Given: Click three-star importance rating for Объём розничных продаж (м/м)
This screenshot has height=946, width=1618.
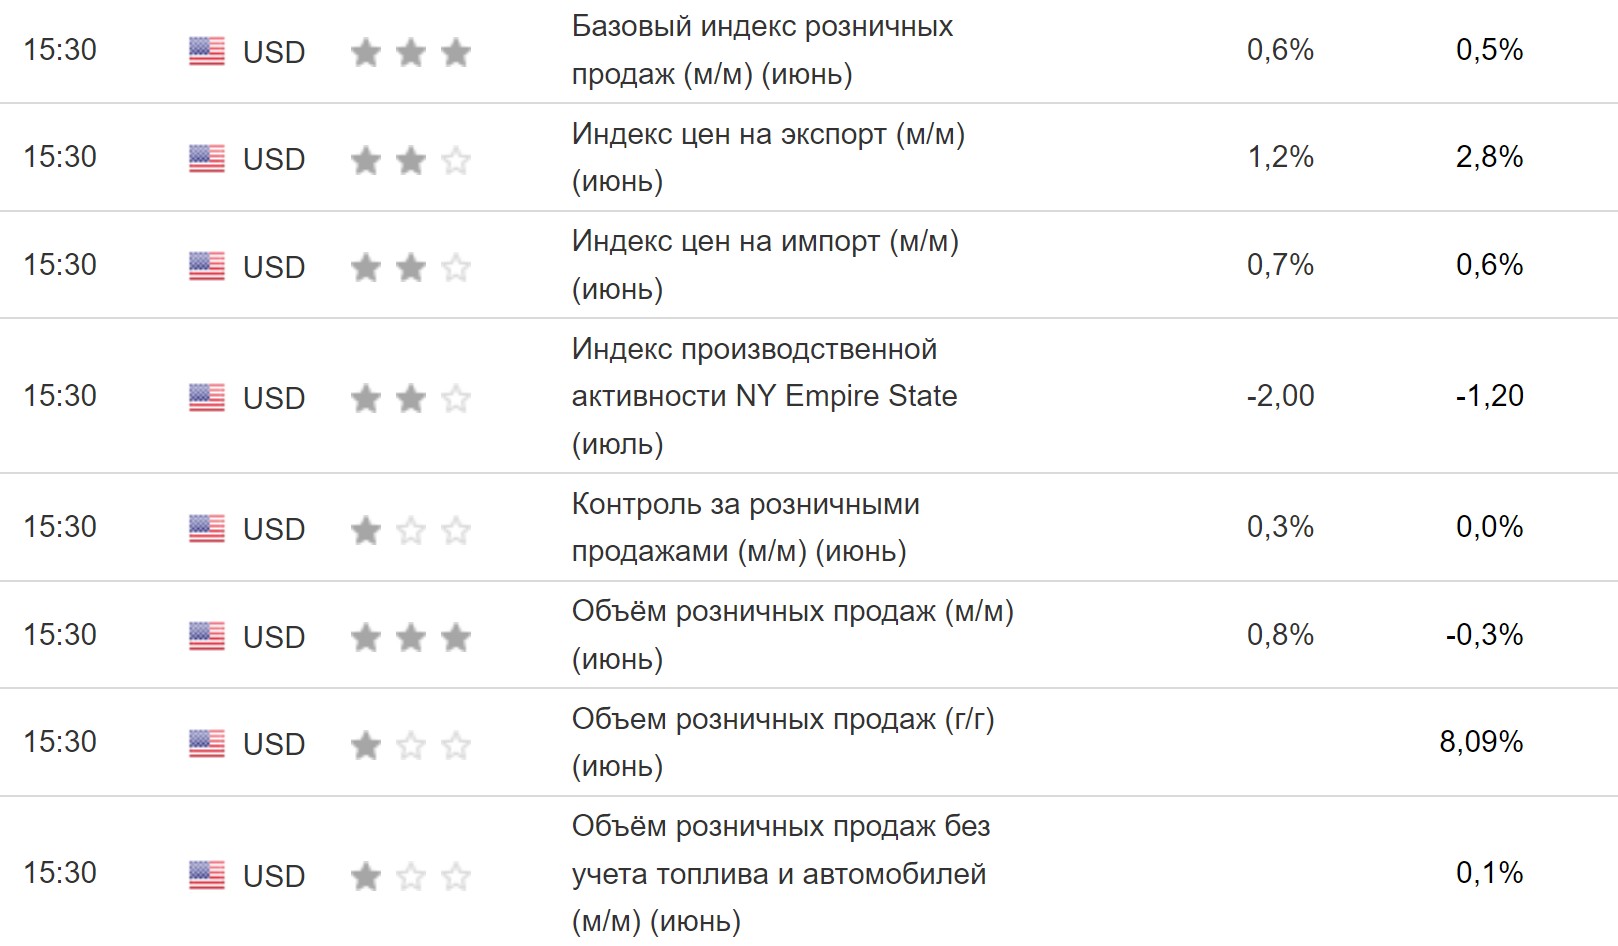Looking at the screenshot, I should [x=410, y=636].
